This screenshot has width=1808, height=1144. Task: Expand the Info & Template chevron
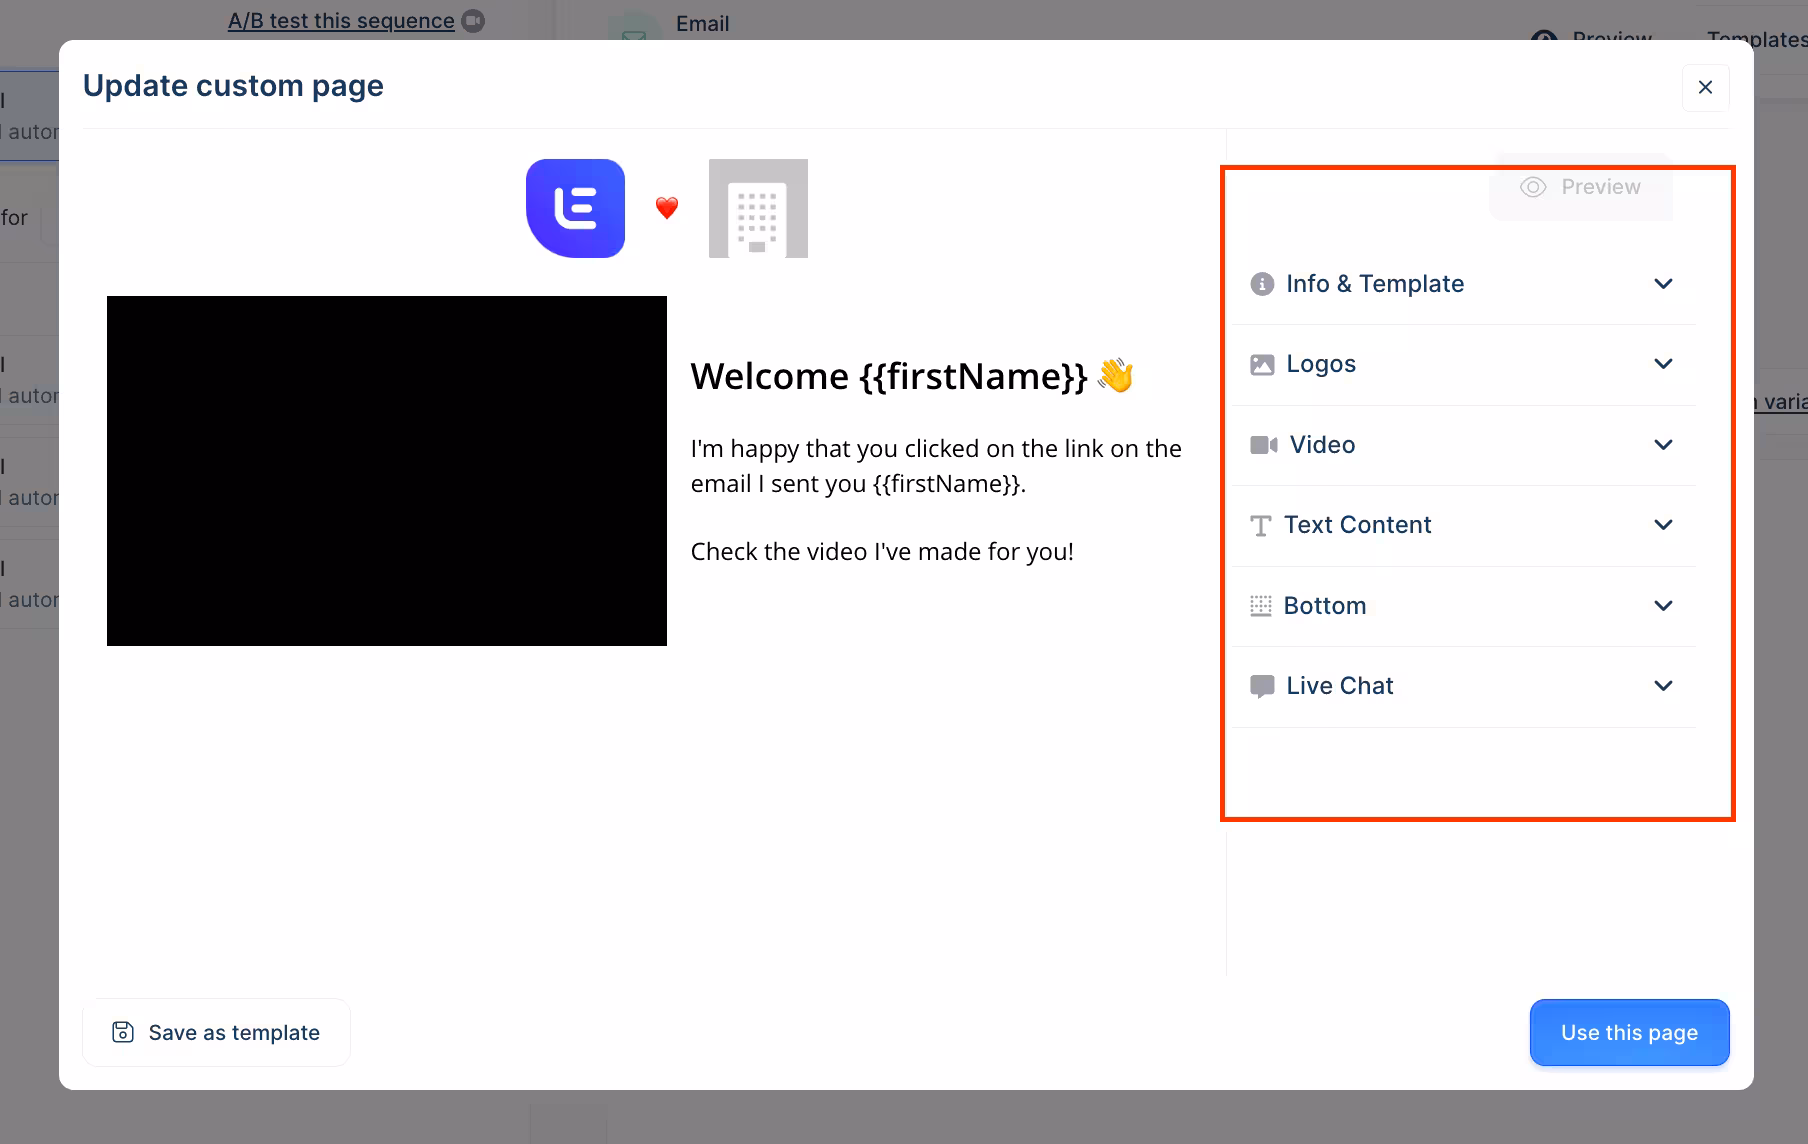pos(1663,284)
